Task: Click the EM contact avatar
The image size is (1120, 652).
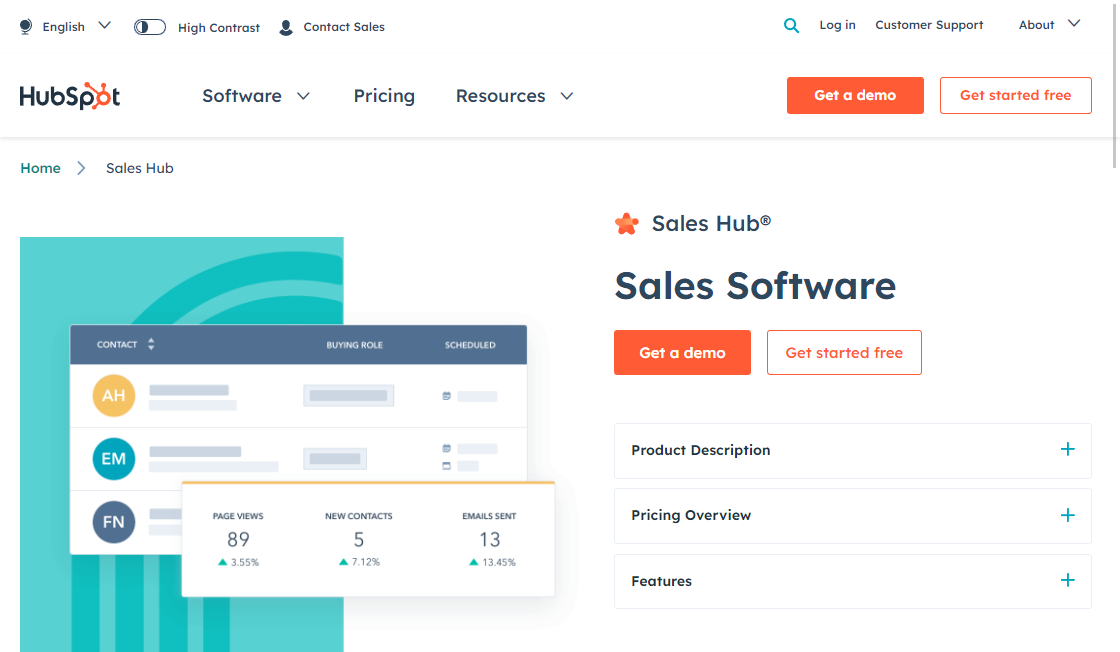Action: tap(113, 458)
